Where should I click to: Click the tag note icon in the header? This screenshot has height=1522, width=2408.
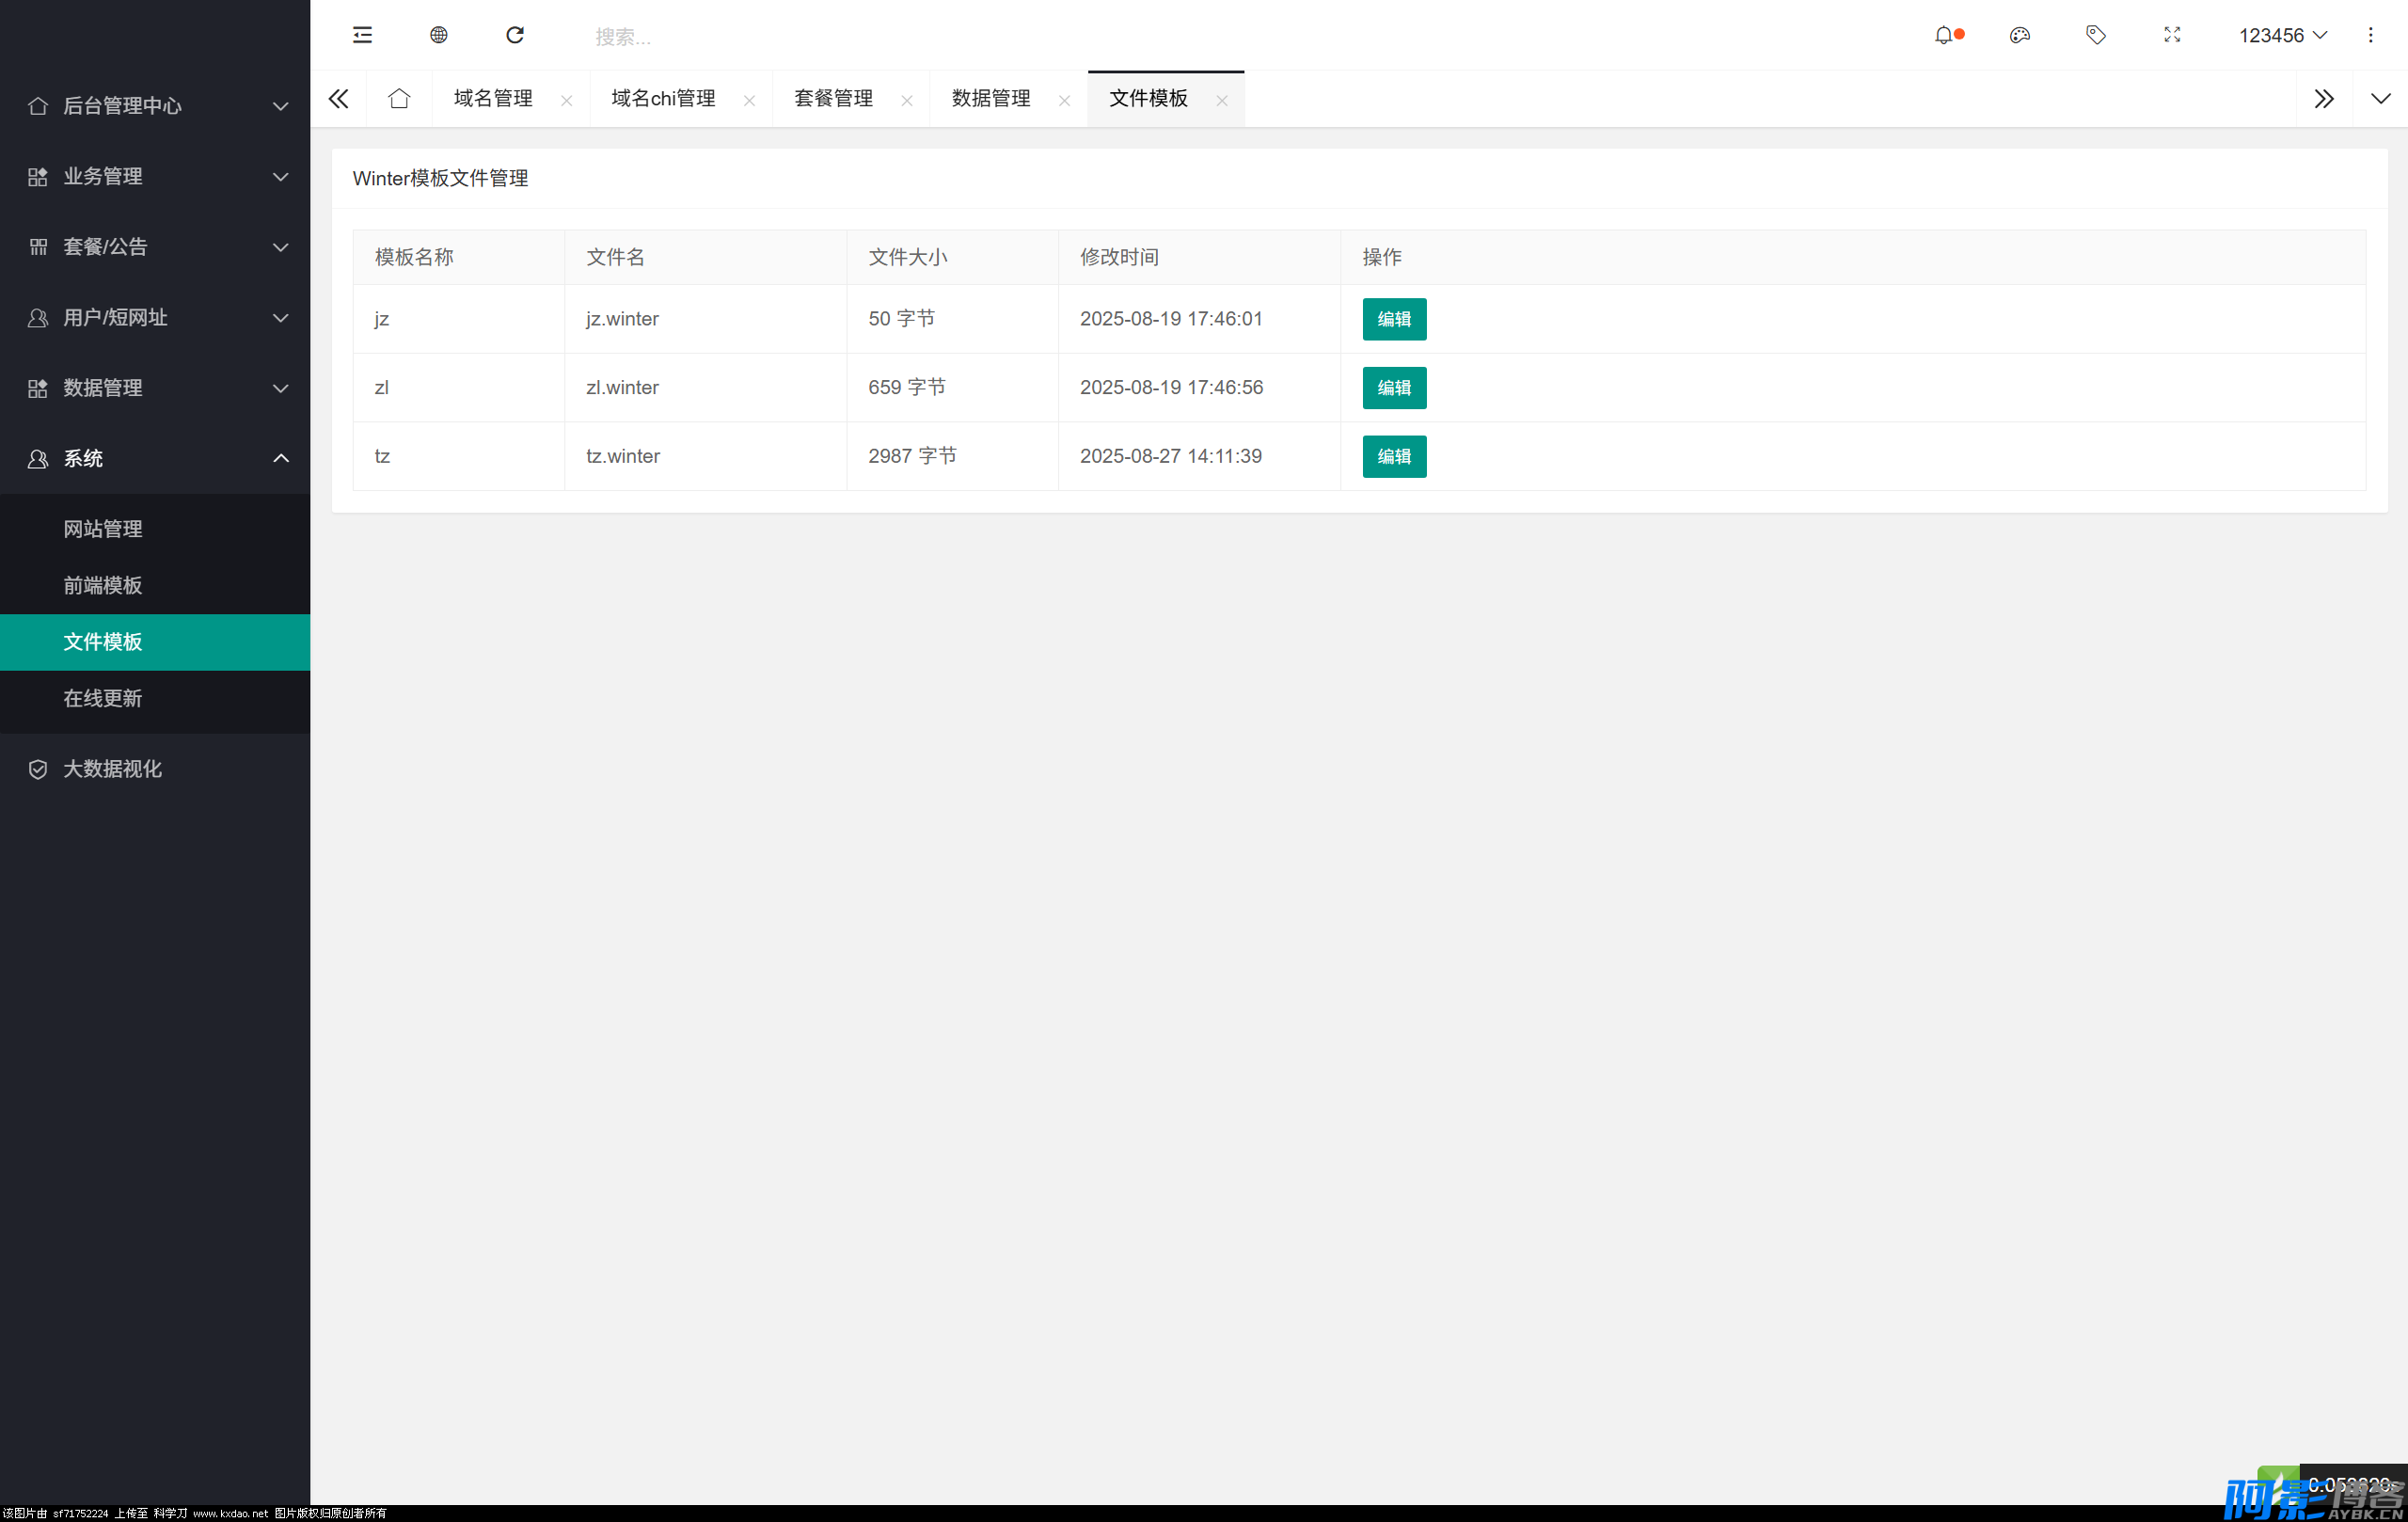pos(2095,35)
